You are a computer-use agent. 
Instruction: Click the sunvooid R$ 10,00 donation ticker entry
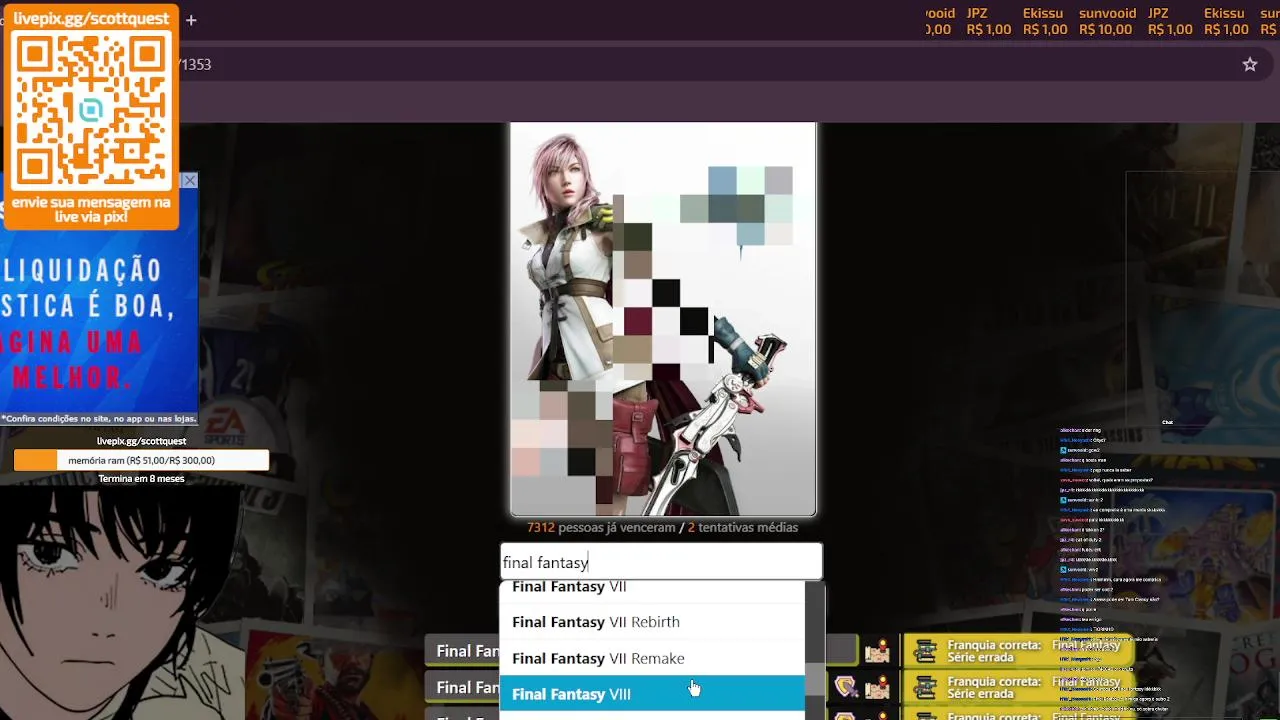(1106, 21)
